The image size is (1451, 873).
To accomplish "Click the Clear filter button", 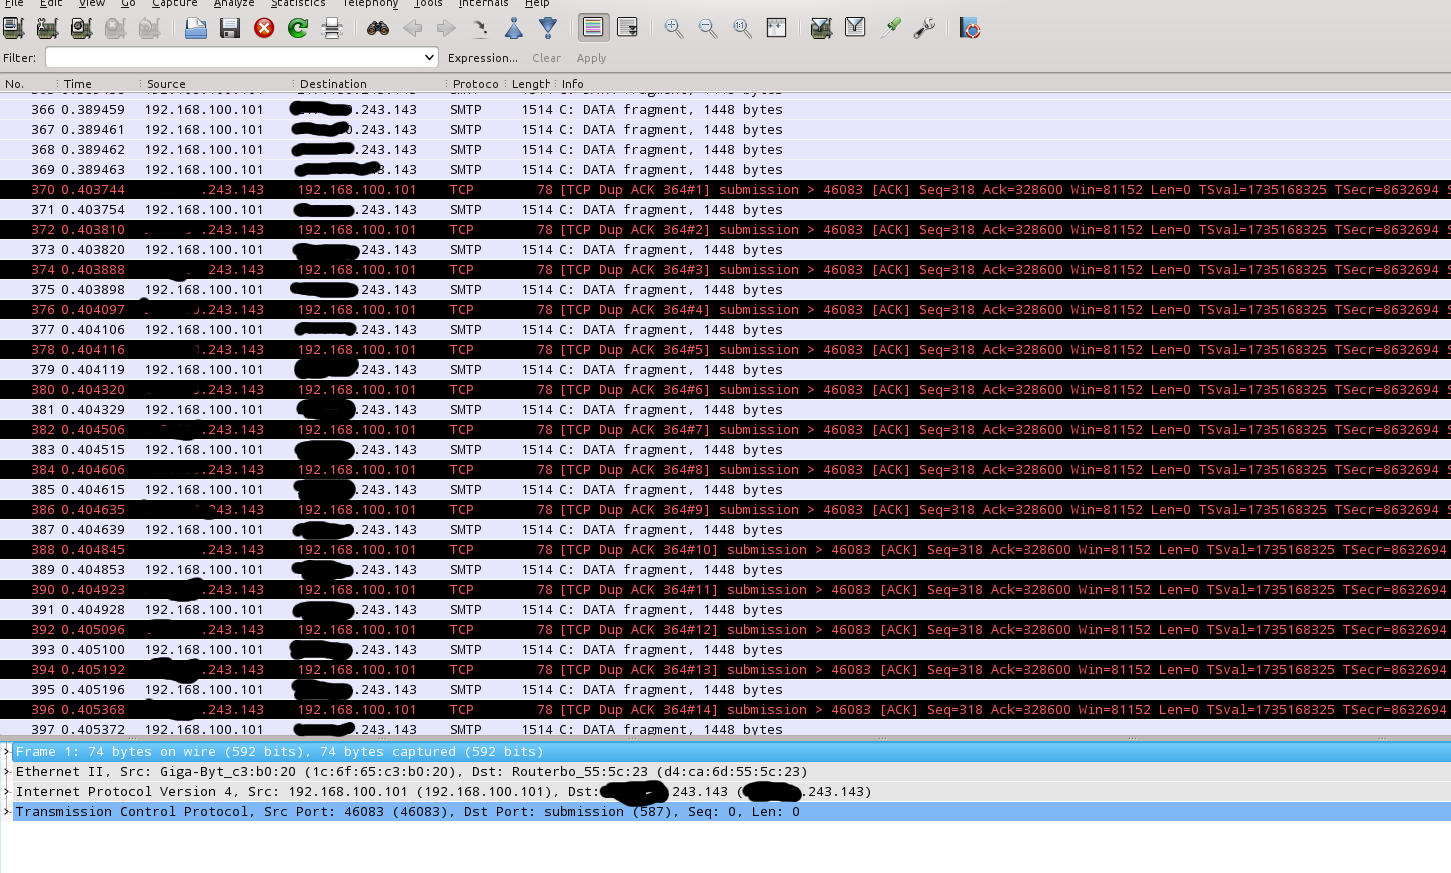I will [546, 58].
